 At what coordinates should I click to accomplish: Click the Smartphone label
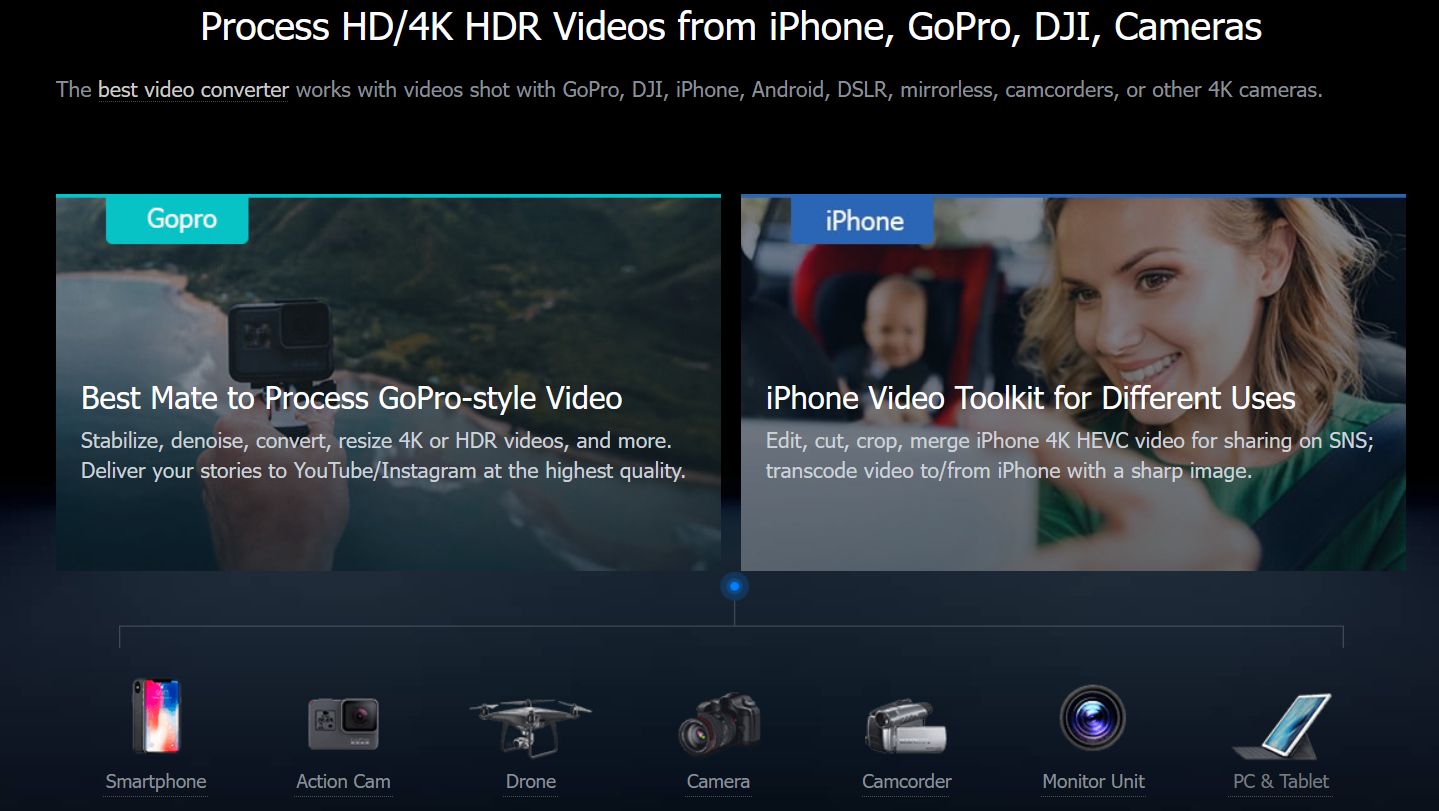(156, 782)
